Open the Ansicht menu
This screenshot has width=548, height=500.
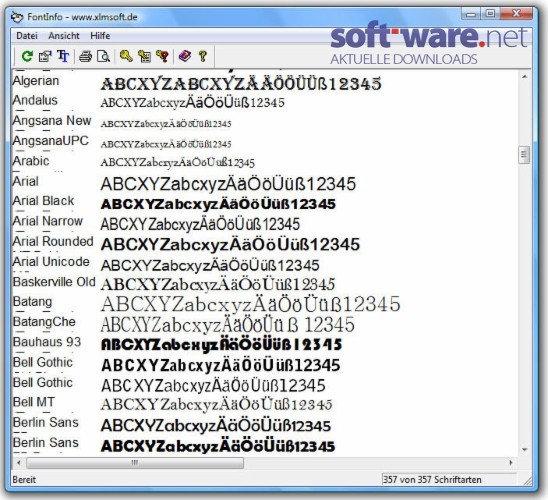64,36
